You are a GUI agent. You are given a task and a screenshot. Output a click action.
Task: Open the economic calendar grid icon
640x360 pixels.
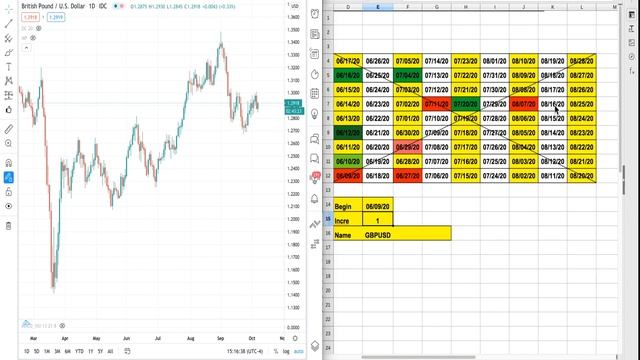[x=315, y=93]
